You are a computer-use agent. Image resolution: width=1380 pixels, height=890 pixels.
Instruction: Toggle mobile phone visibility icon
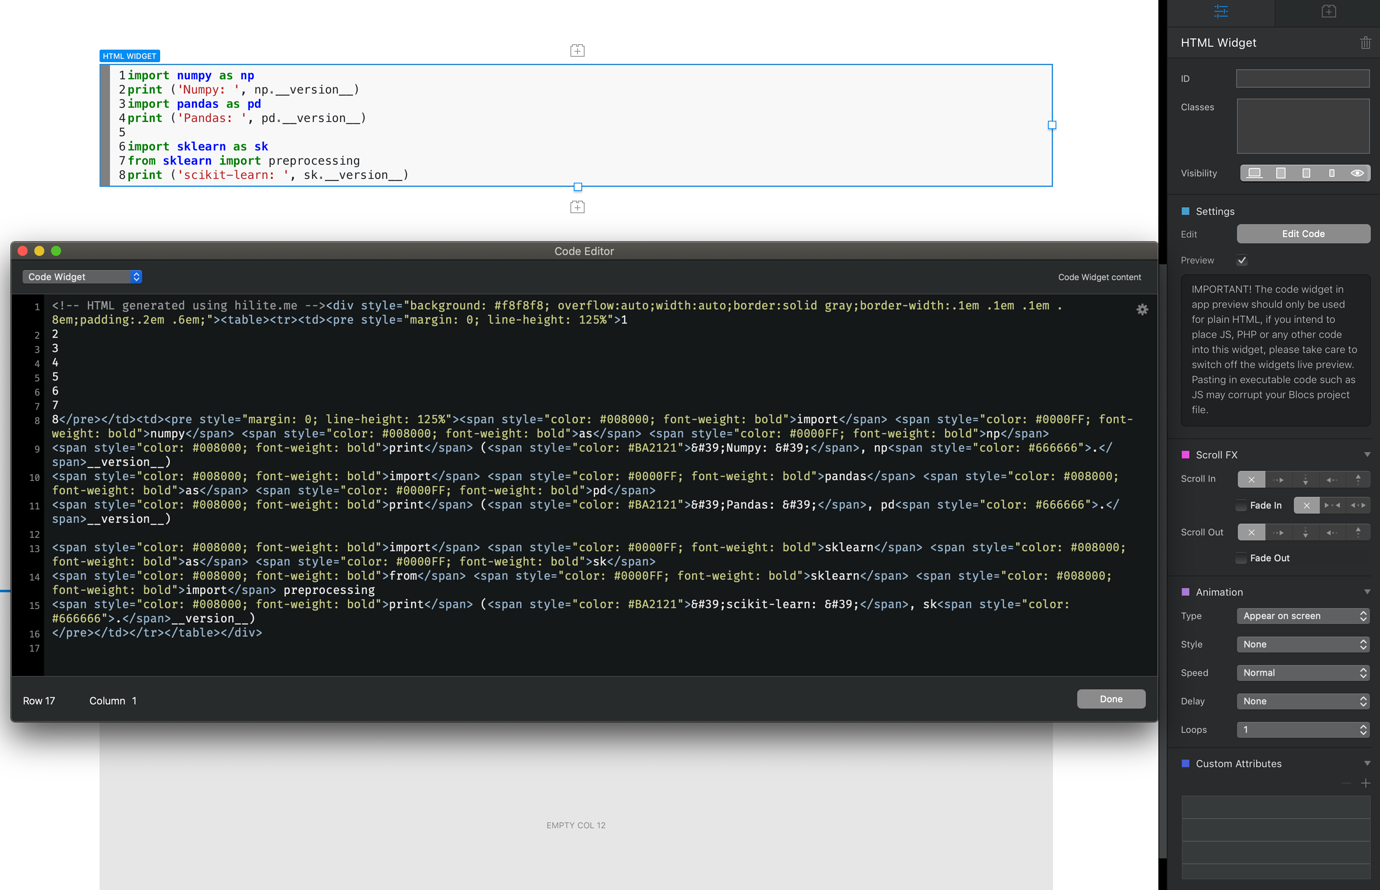[1332, 173]
